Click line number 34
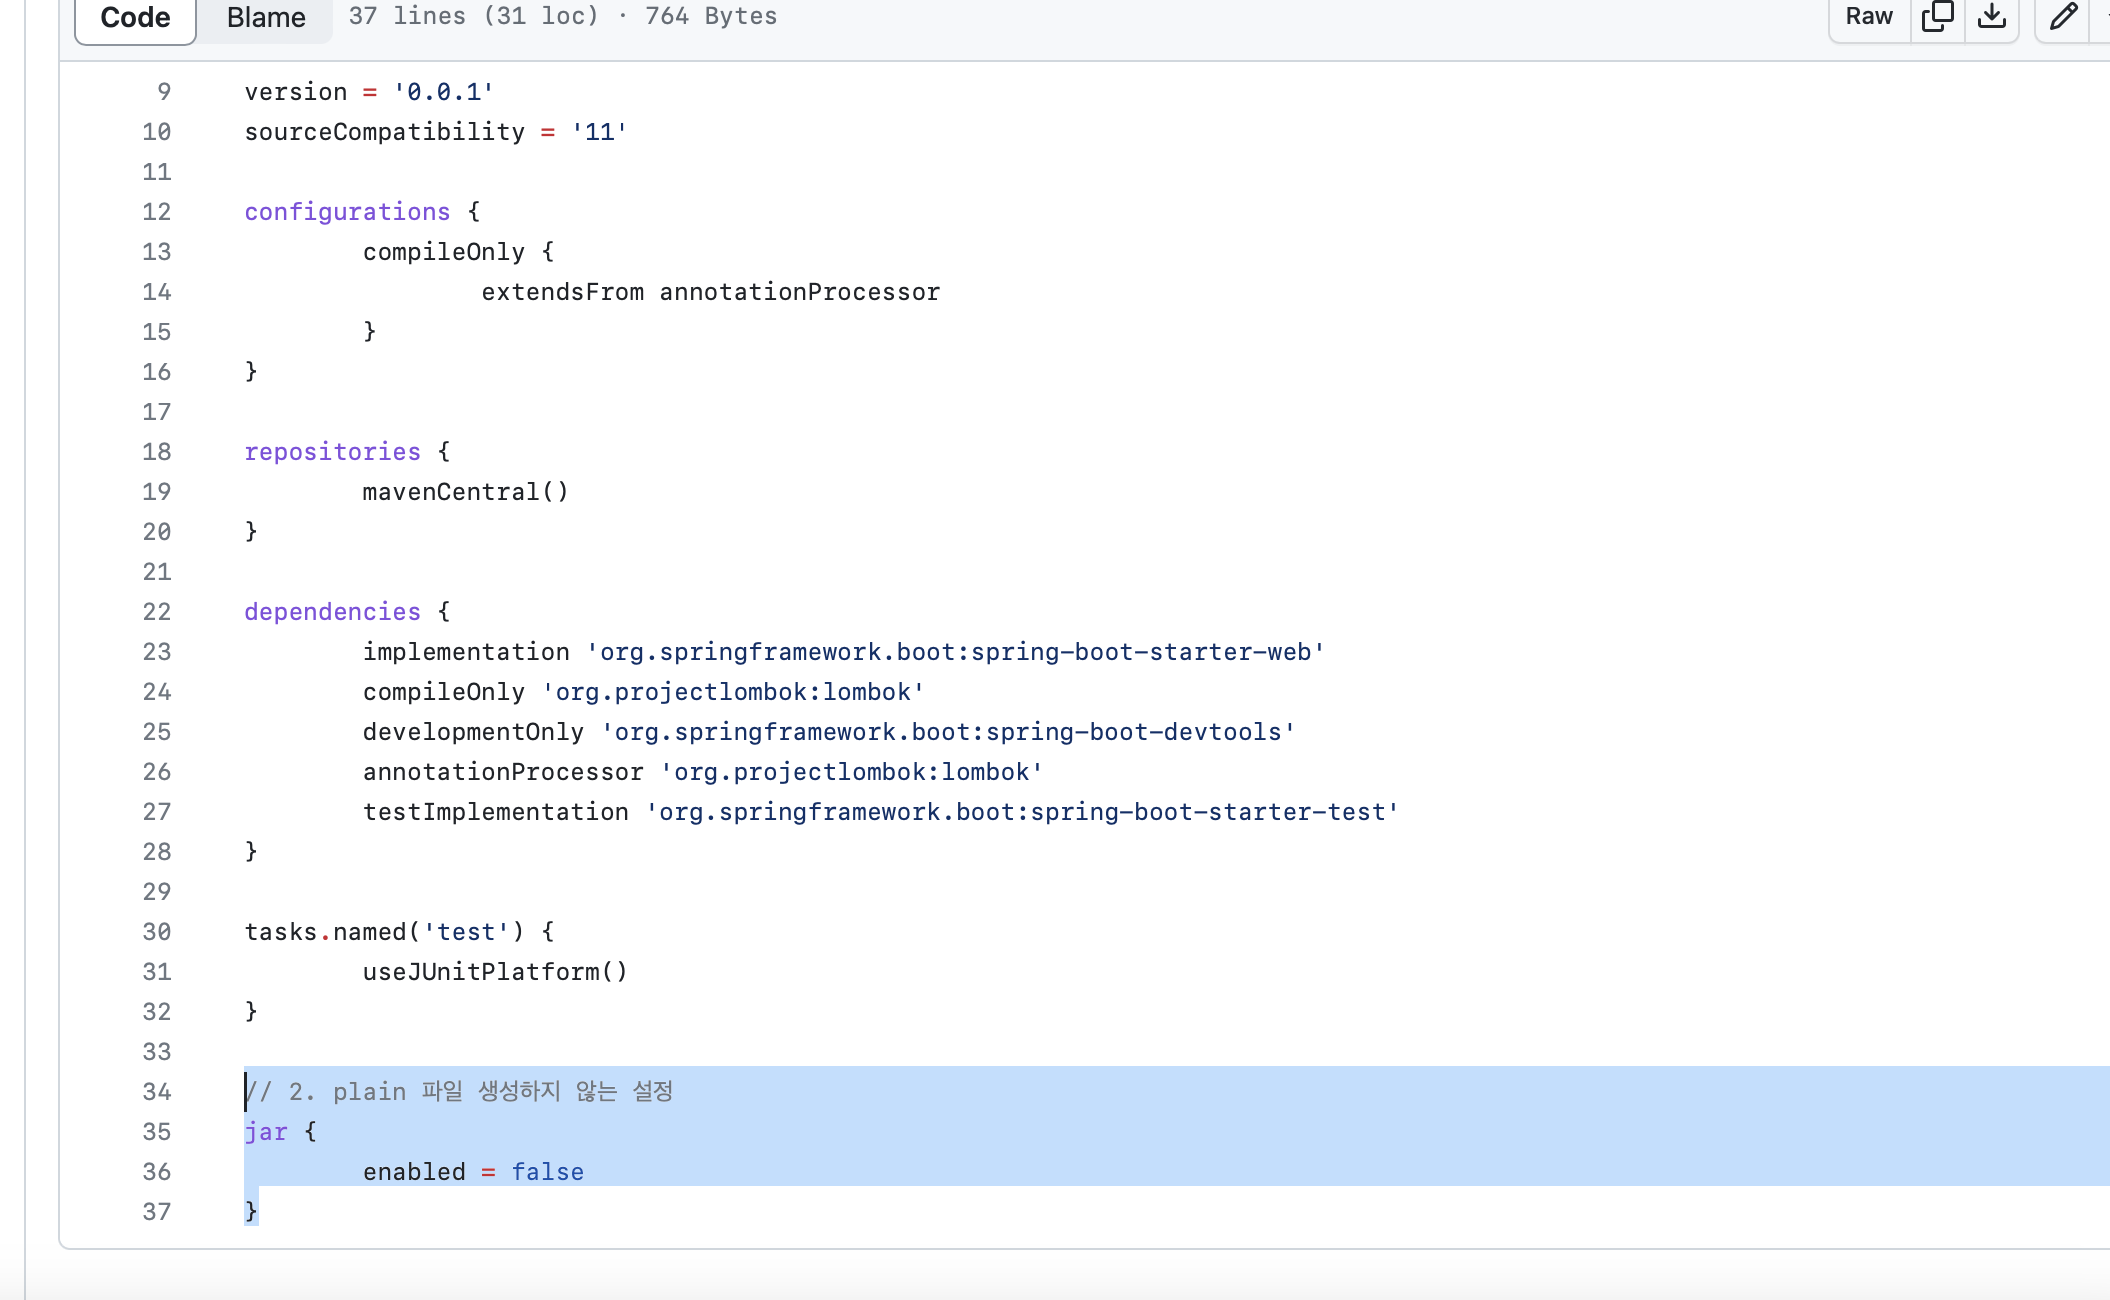2110x1300 pixels. coord(157,1092)
